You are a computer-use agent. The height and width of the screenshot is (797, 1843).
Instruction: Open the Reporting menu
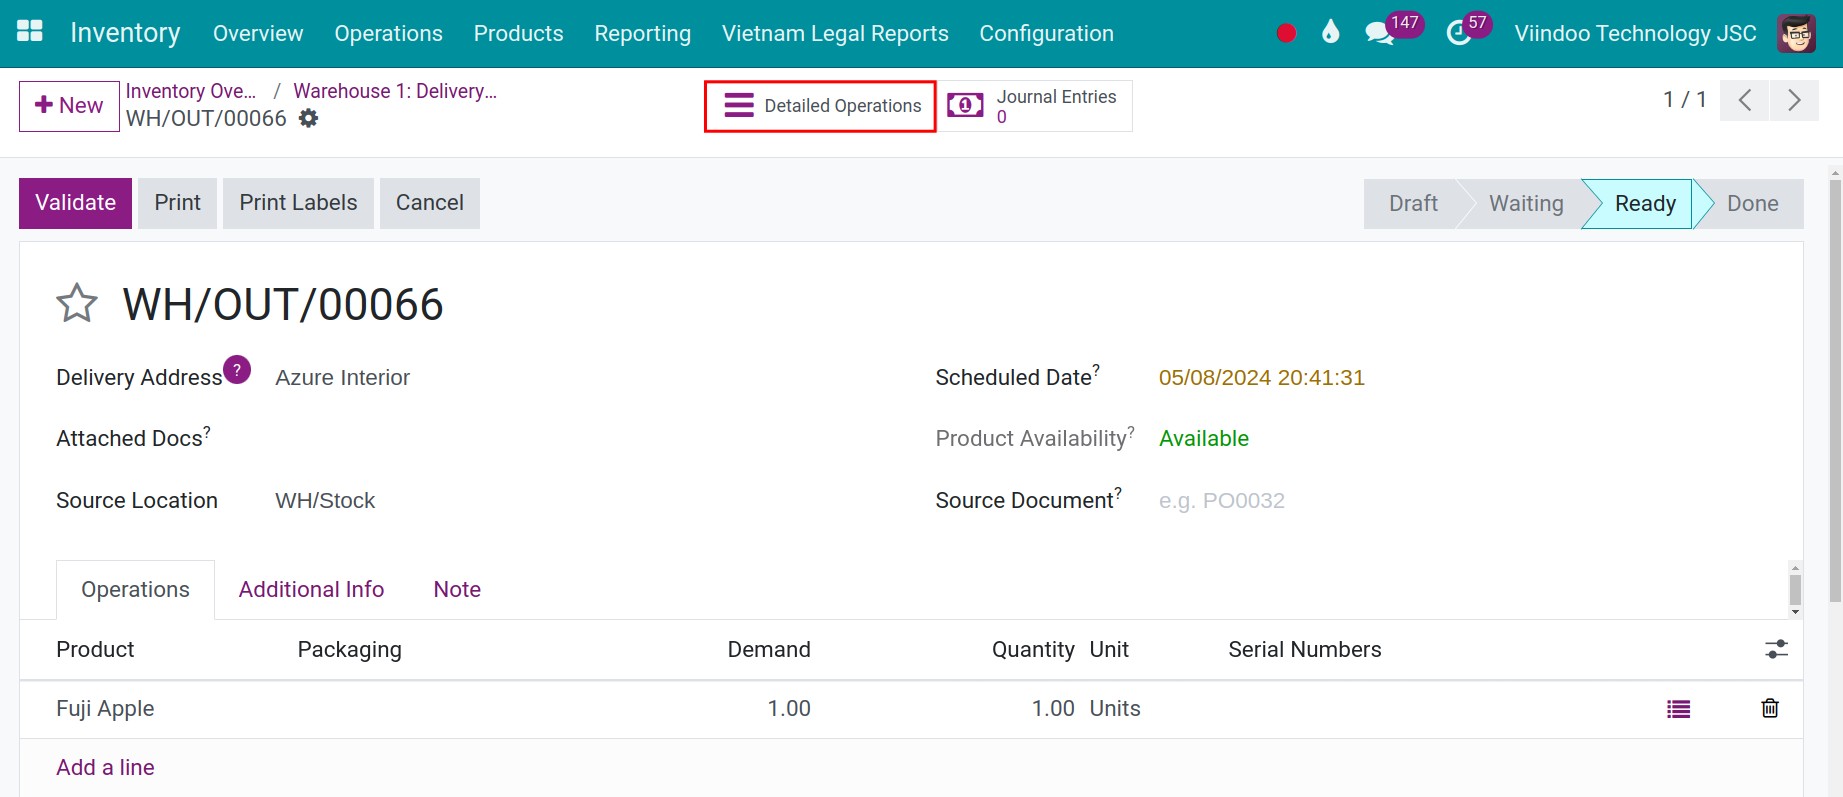click(642, 33)
